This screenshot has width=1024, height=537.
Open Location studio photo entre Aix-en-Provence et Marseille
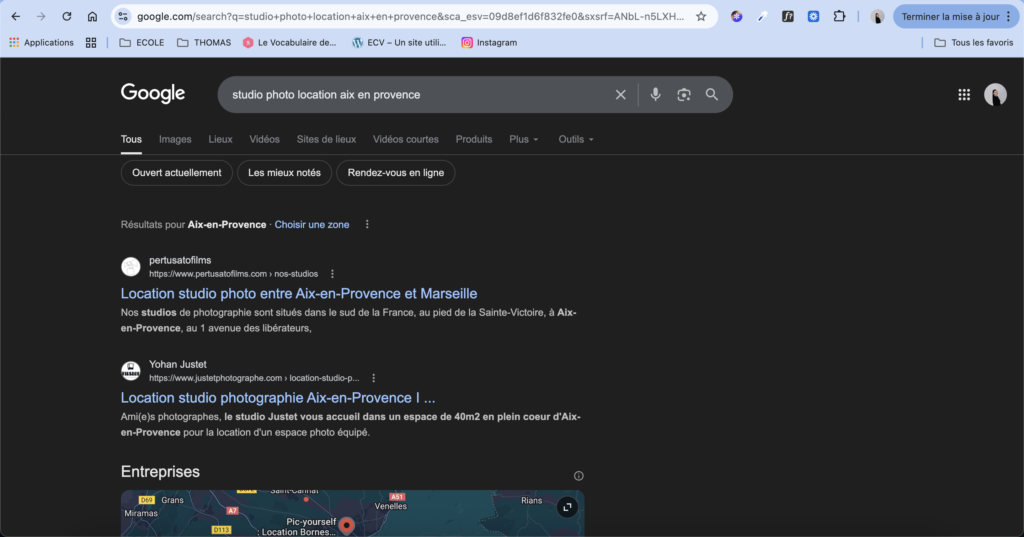[x=299, y=293]
